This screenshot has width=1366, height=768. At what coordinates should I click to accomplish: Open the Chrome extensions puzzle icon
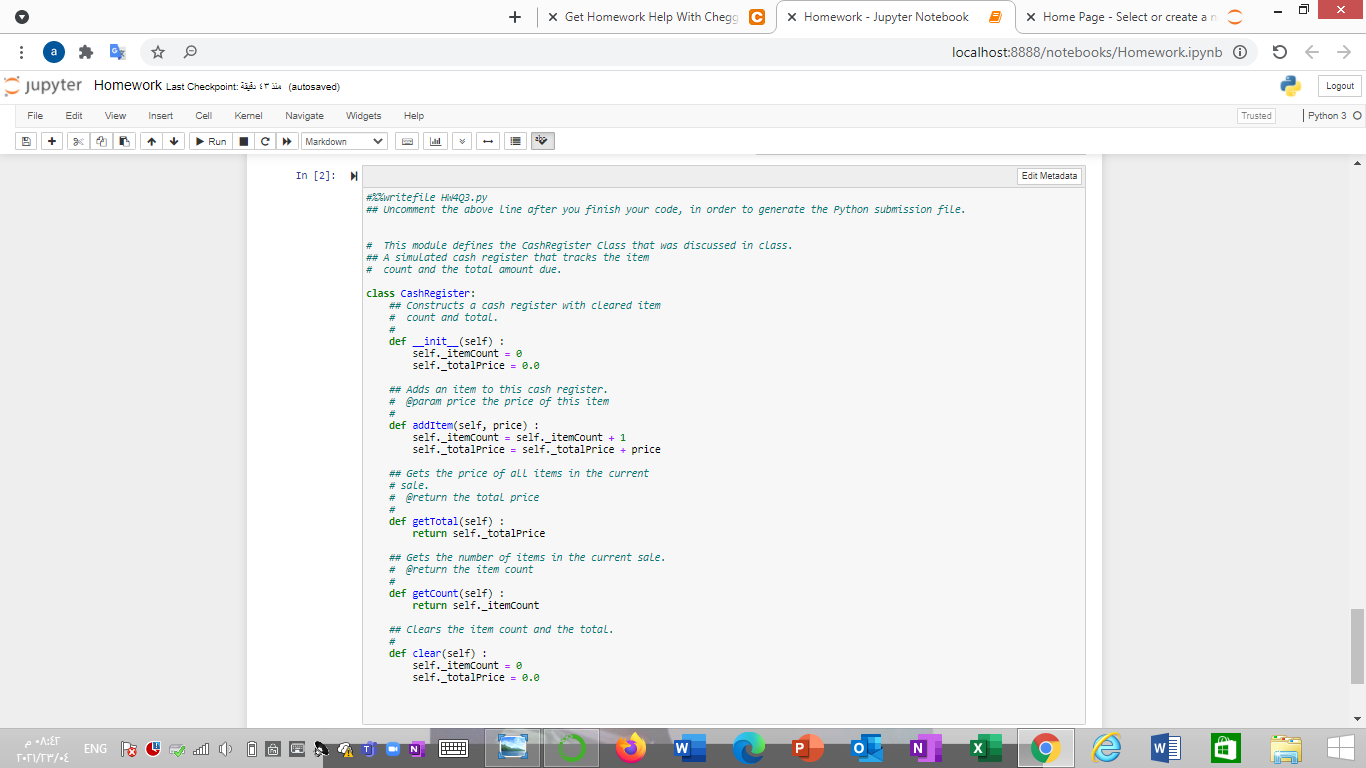[x=86, y=52]
